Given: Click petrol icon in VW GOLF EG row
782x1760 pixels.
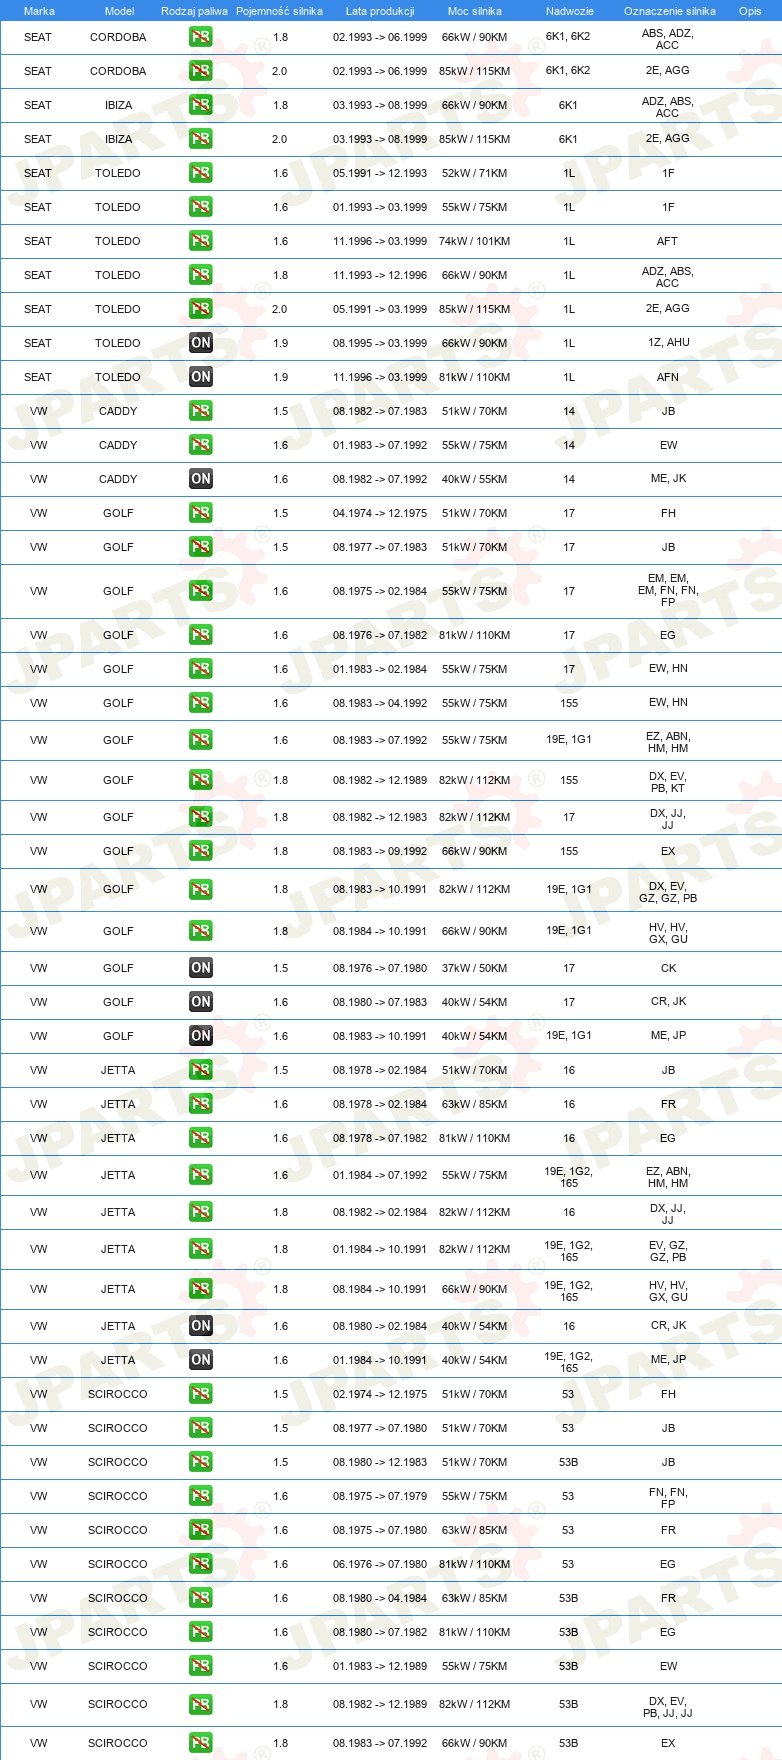Looking at the screenshot, I should (x=201, y=635).
